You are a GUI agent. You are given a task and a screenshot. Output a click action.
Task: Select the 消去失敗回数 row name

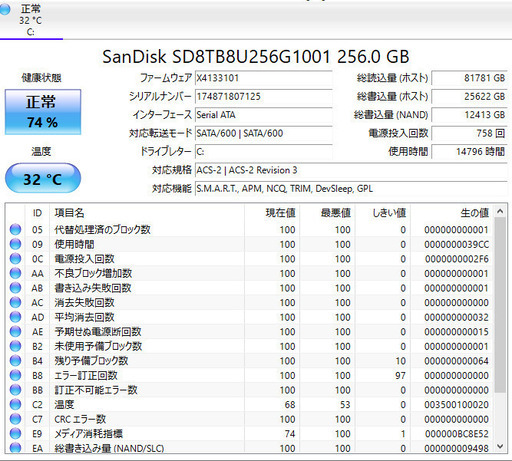pos(84,302)
